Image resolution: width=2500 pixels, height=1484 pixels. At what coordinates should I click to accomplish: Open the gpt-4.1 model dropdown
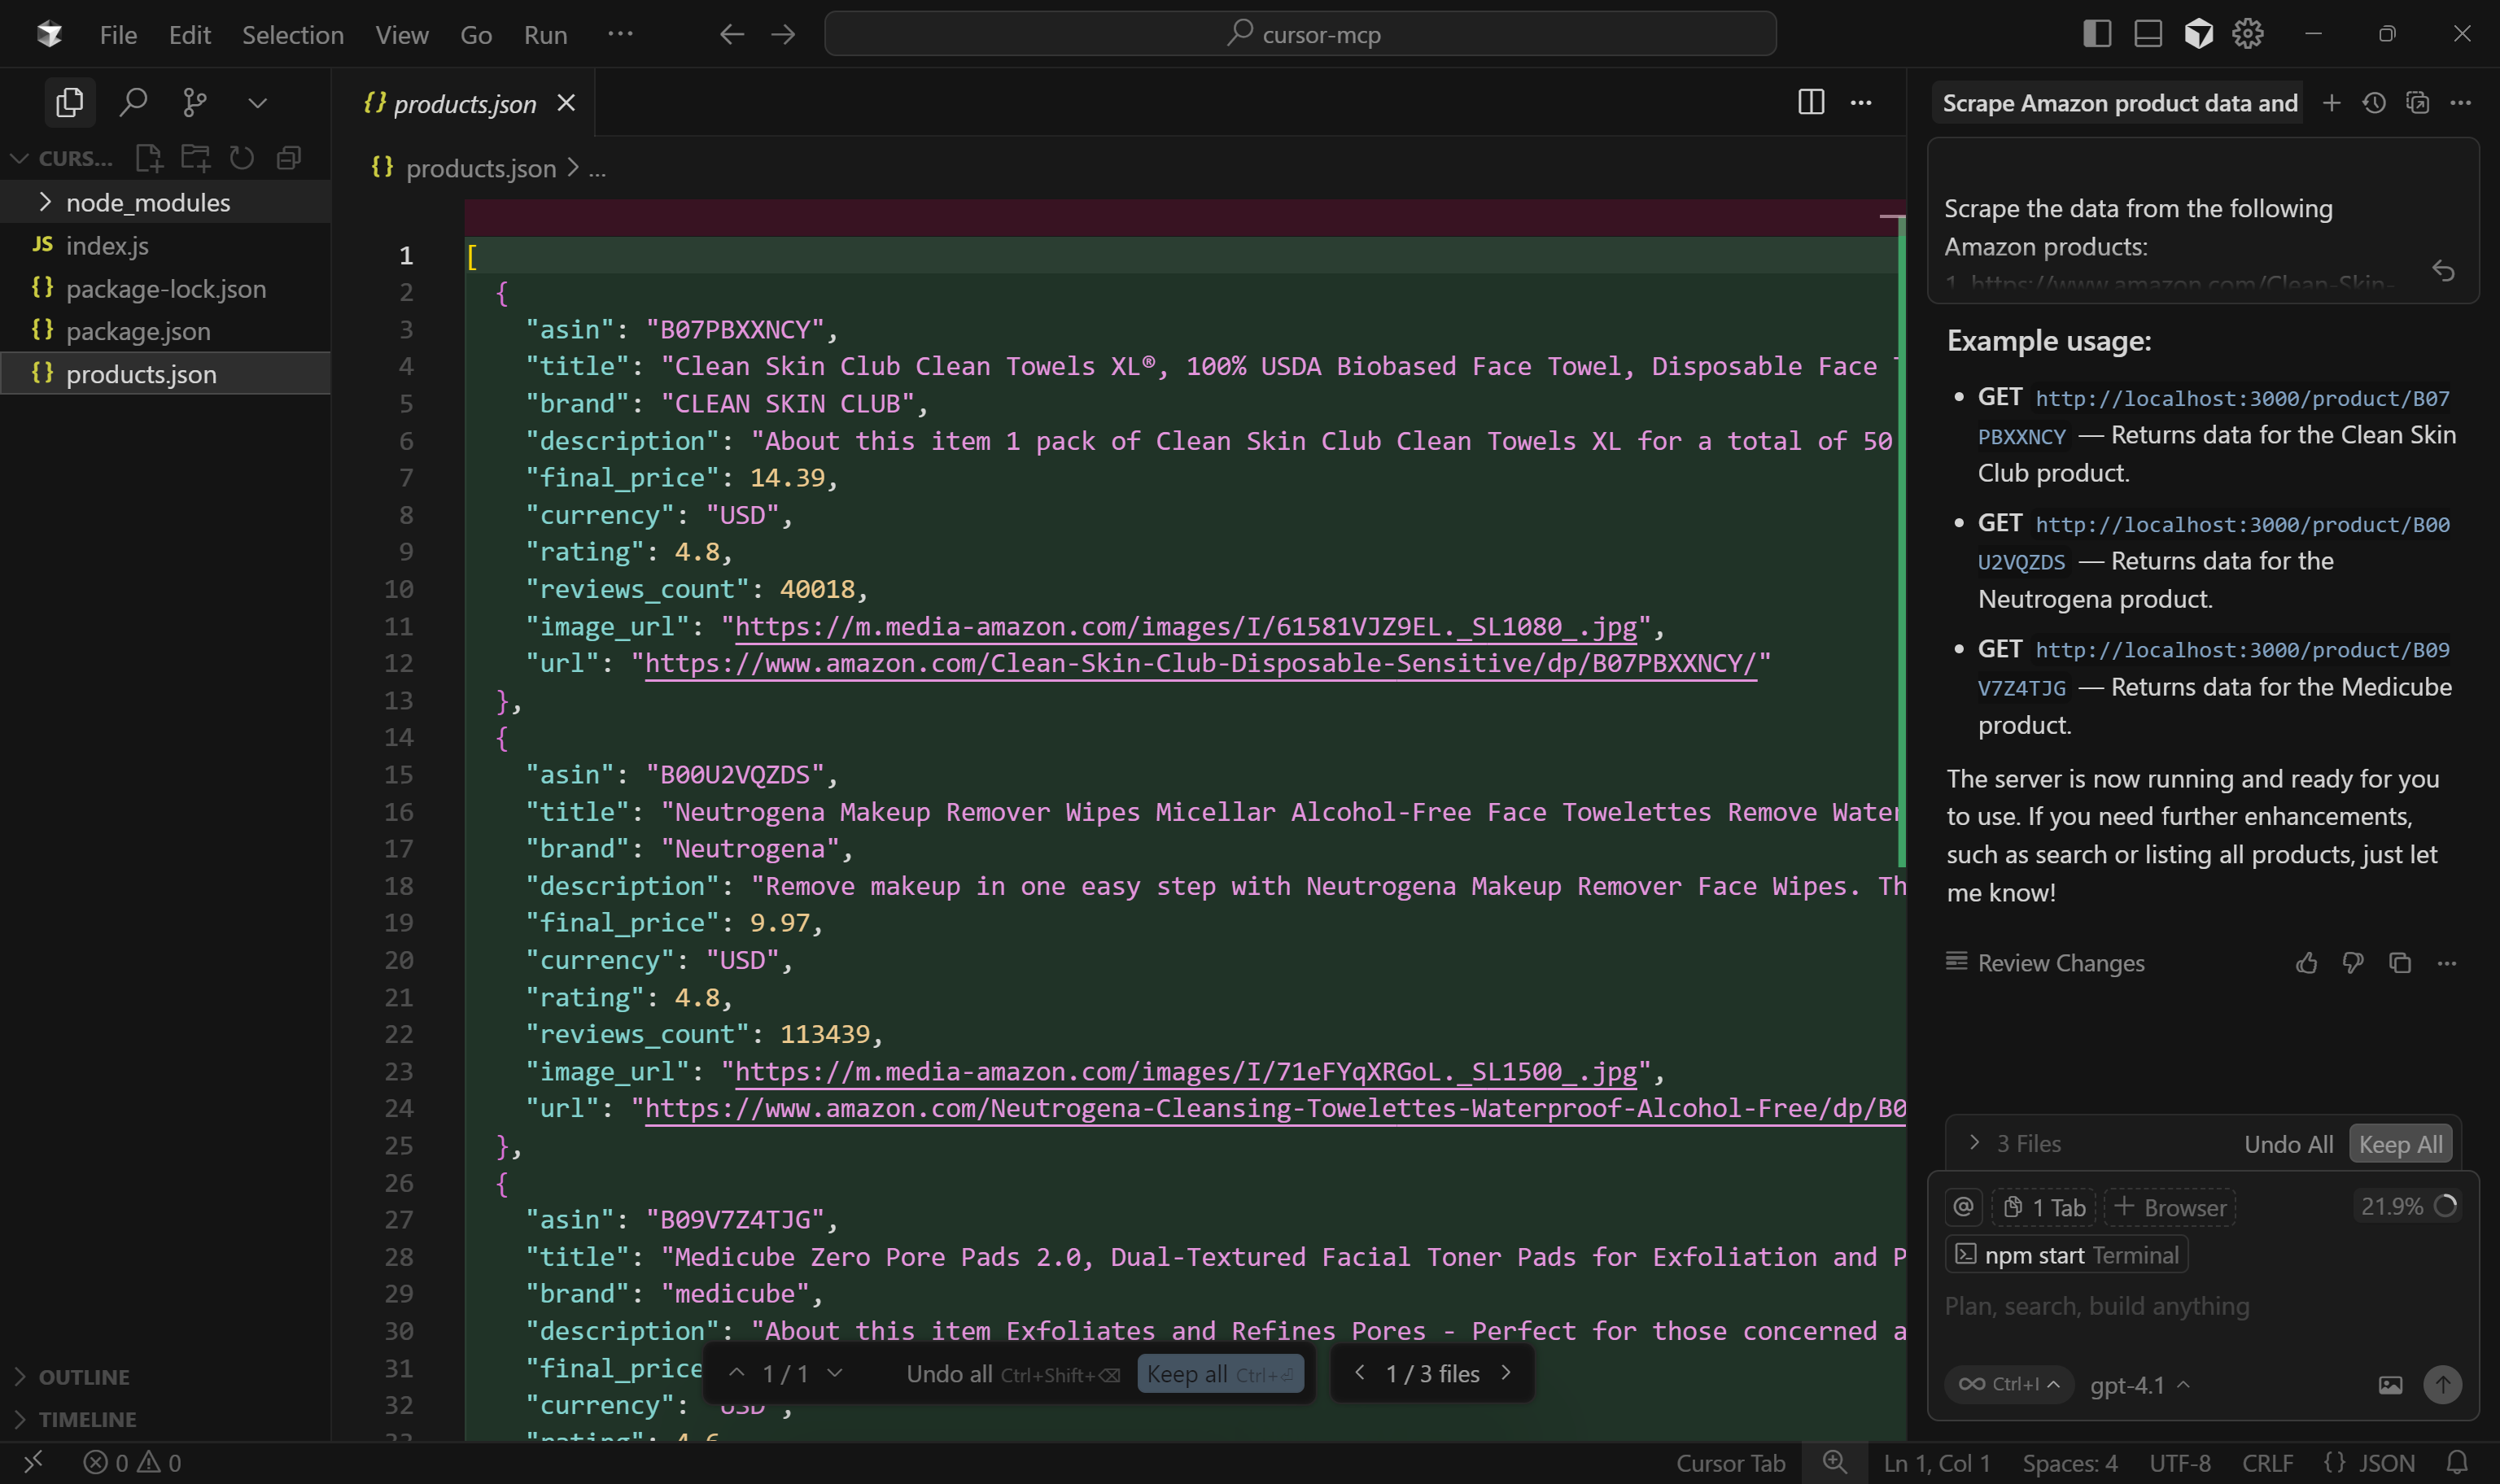tap(2139, 1384)
